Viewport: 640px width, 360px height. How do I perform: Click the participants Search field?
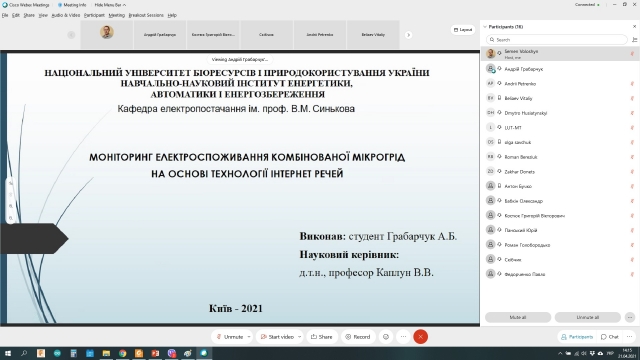(x=557, y=40)
